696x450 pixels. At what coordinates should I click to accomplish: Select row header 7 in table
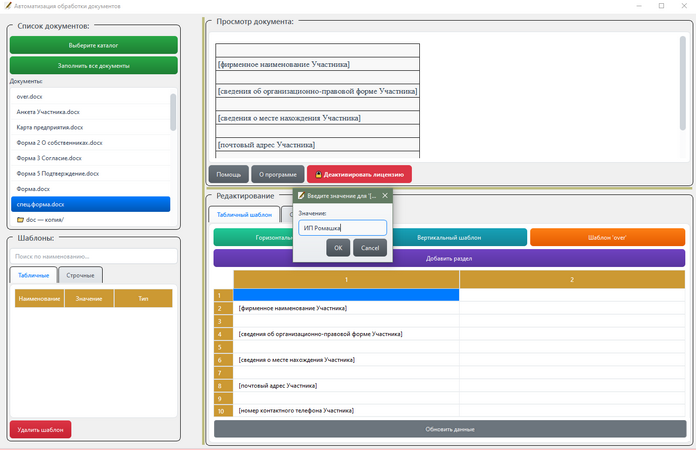point(223,372)
